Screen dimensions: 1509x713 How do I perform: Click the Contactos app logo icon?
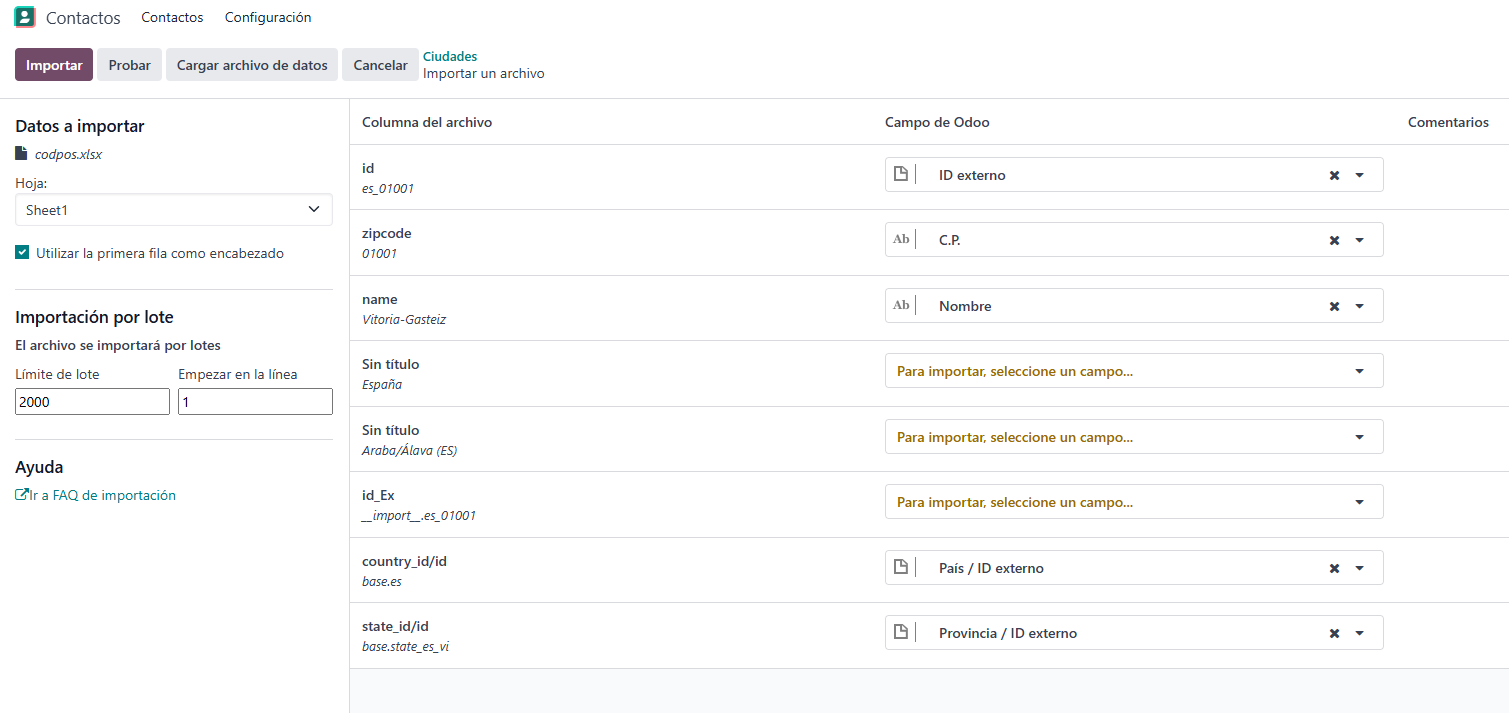24,17
